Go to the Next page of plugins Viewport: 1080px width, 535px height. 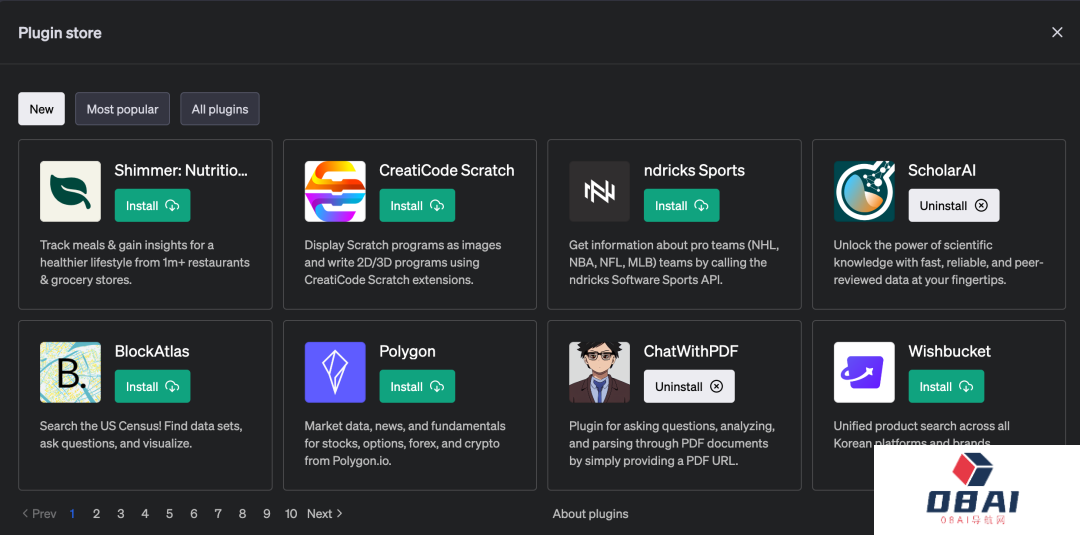point(324,514)
